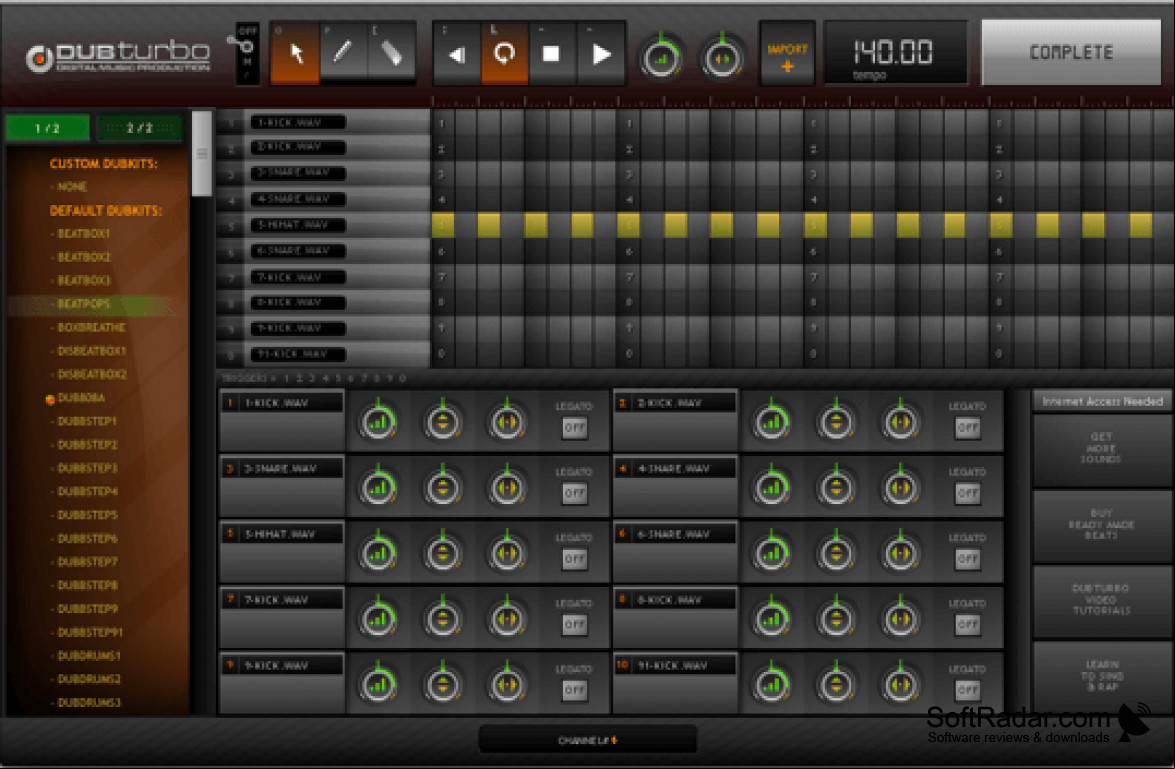The width and height of the screenshot is (1175, 769).
Task: Click the Complete button
Action: tap(1071, 52)
